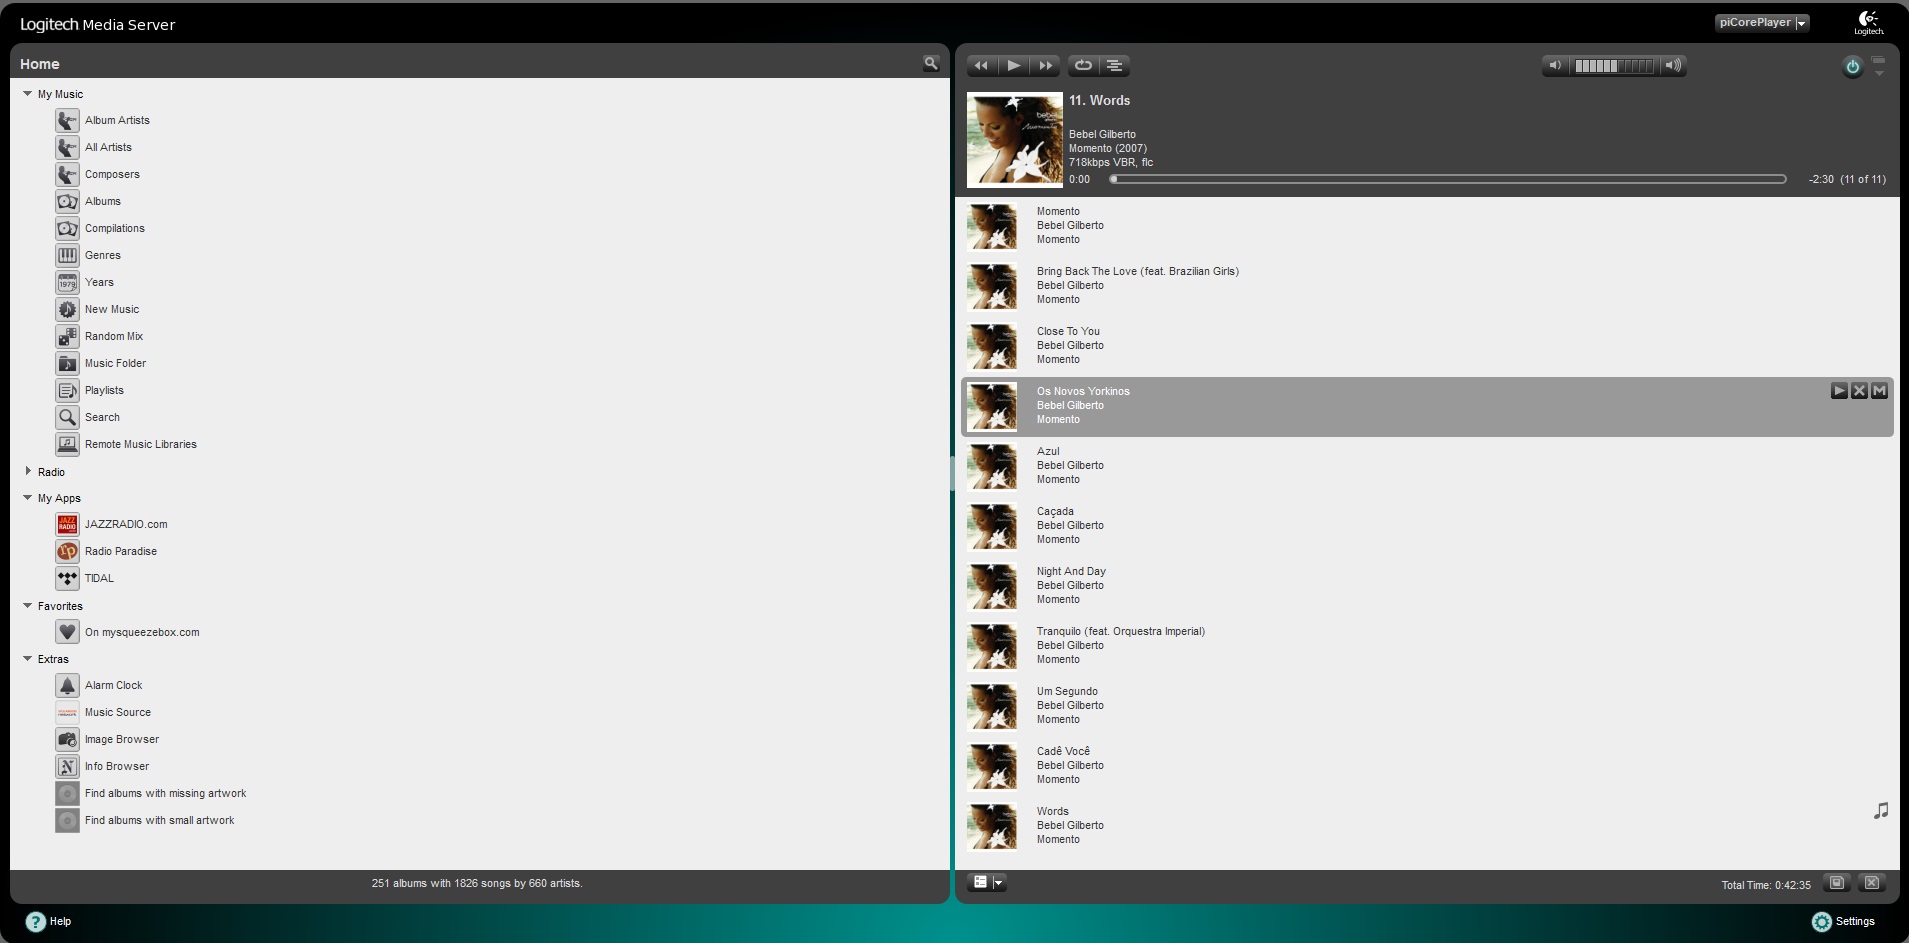This screenshot has height=943, width=1909.
Task: Open Random Mix icon in My Music
Action: pos(67,337)
